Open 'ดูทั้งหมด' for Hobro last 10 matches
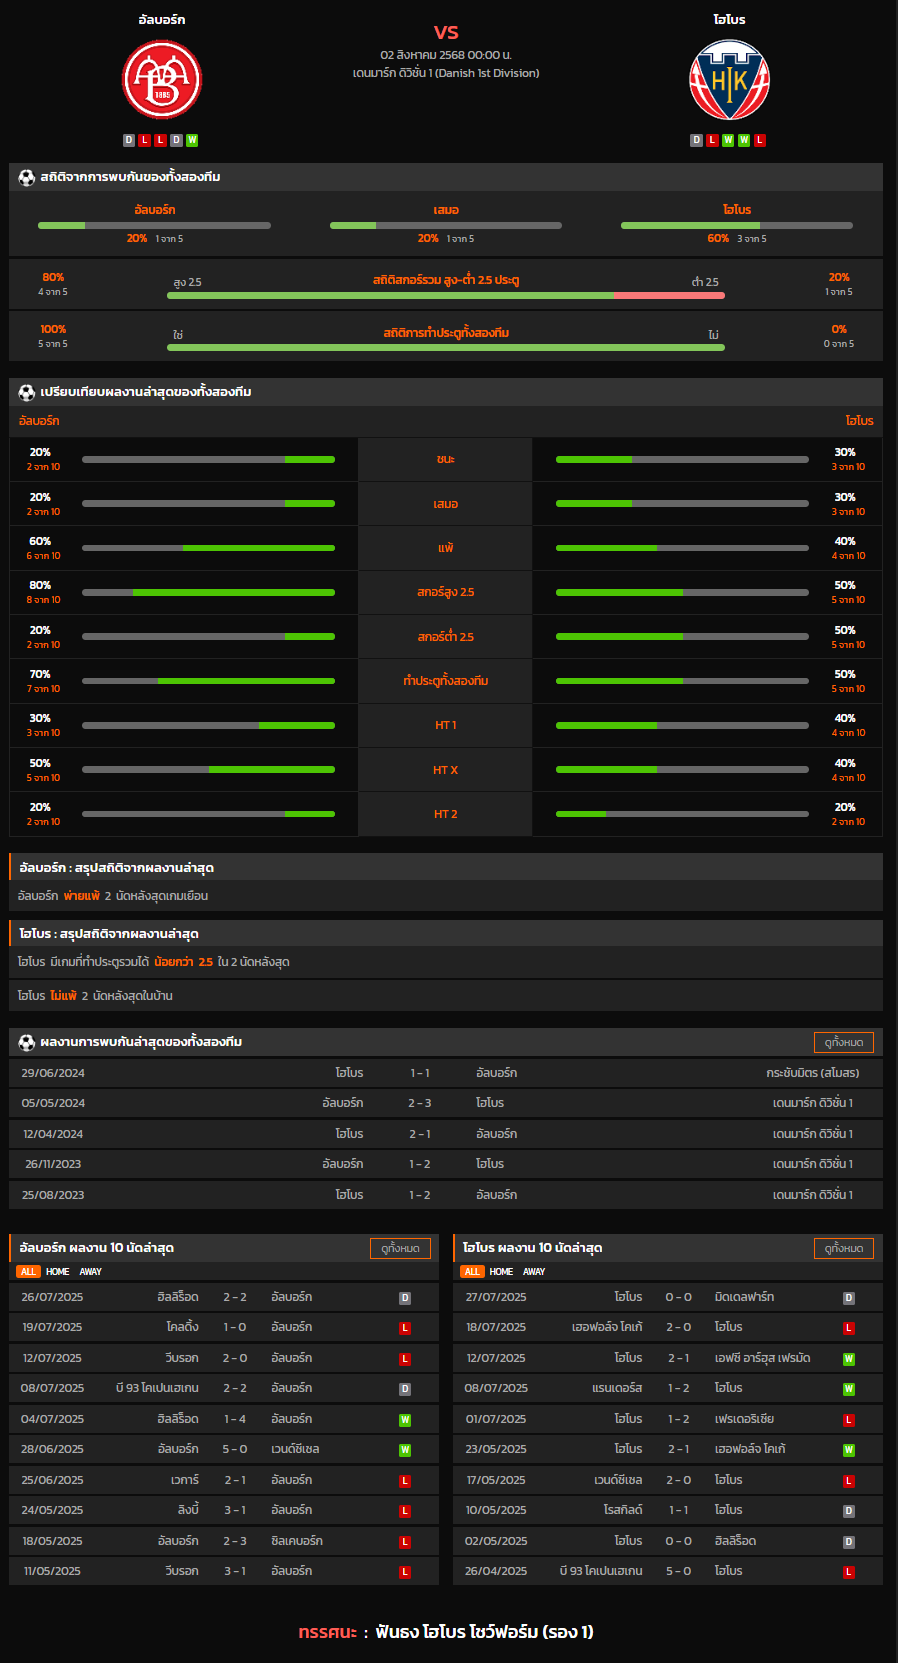898x1663 pixels. point(844,1248)
